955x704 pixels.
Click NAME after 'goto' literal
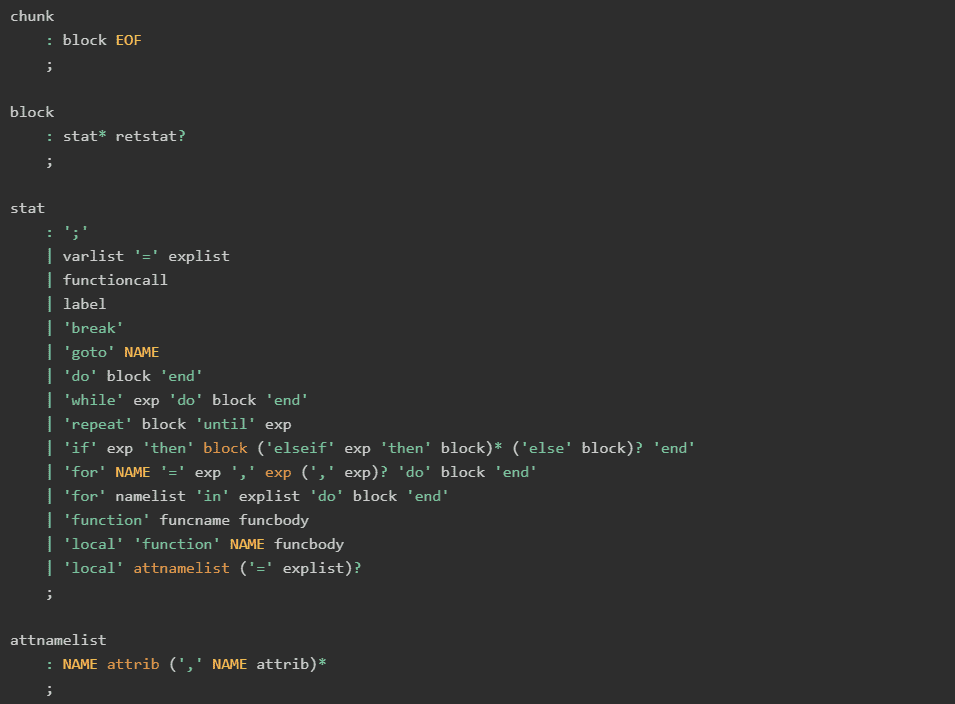point(141,352)
